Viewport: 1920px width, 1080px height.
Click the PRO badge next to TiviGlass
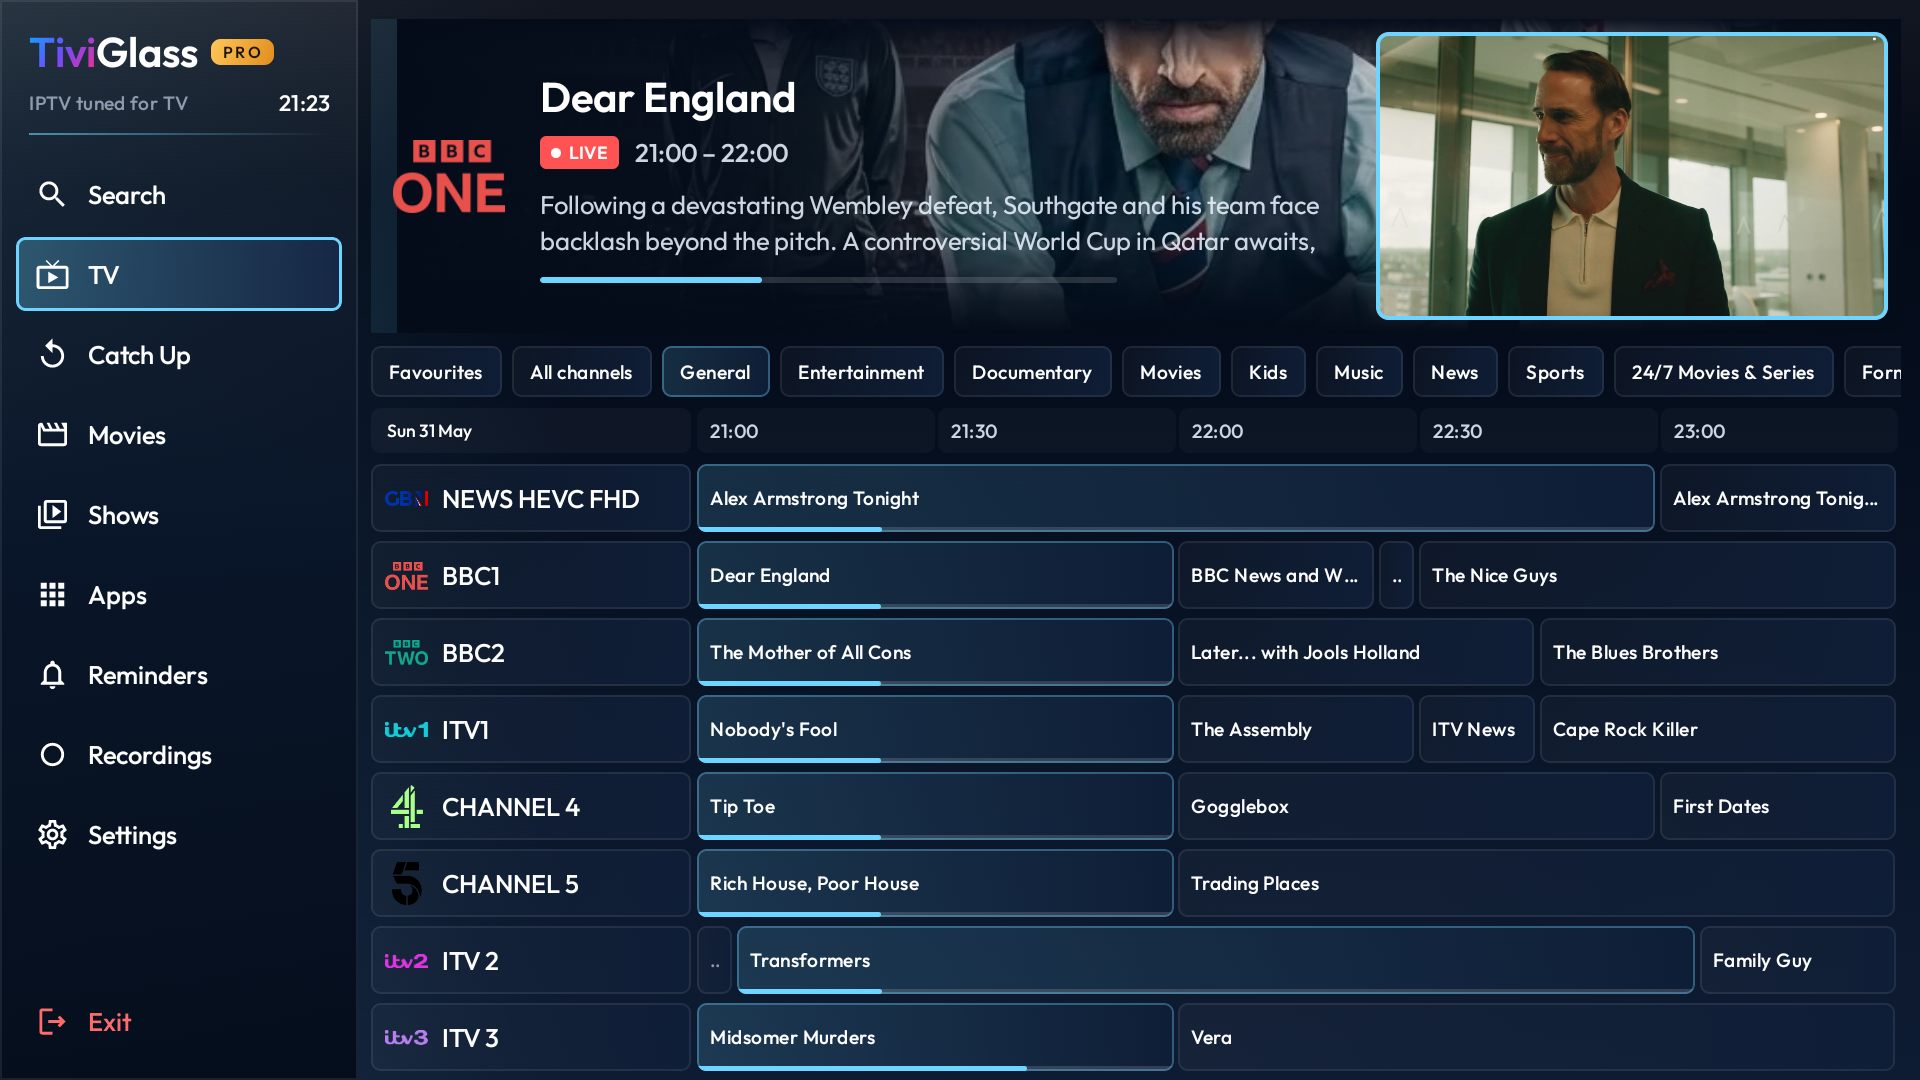(x=242, y=52)
